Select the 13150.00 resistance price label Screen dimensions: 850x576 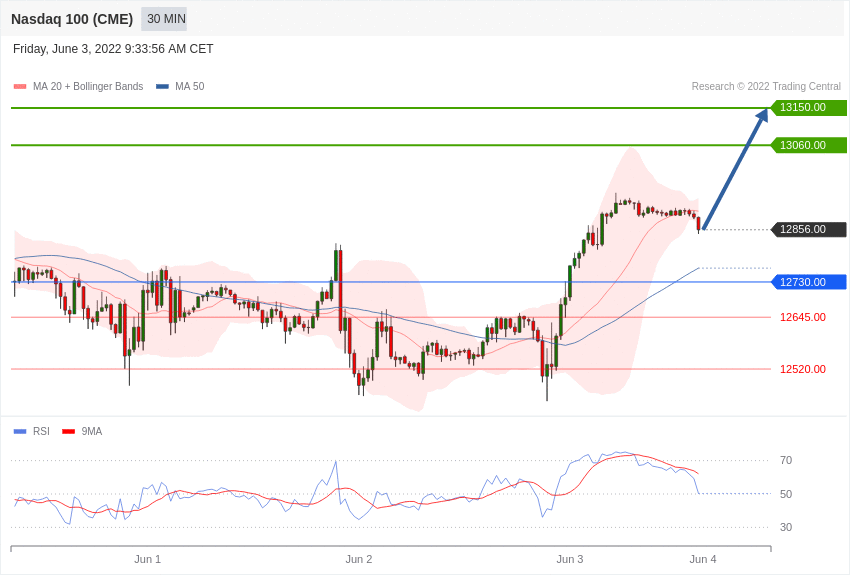[808, 107]
